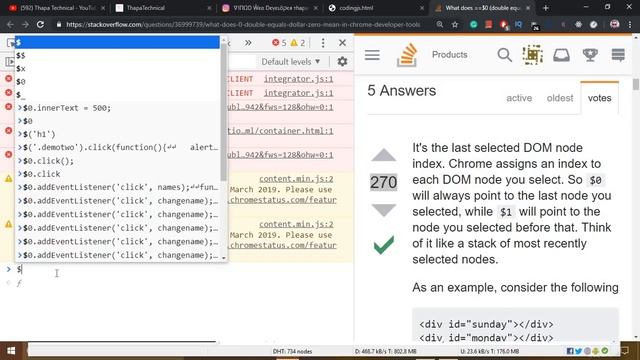Image resolution: width=640 pixels, height=360 pixels.
Task: Open container.html:1 source link
Action: [x=280, y=131]
